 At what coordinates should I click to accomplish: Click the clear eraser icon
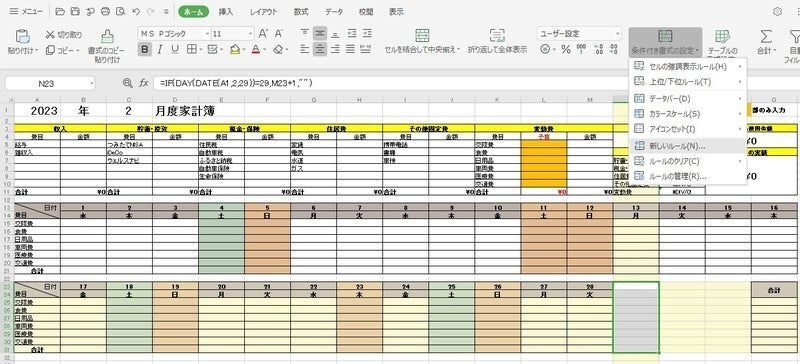tap(277, 50)
